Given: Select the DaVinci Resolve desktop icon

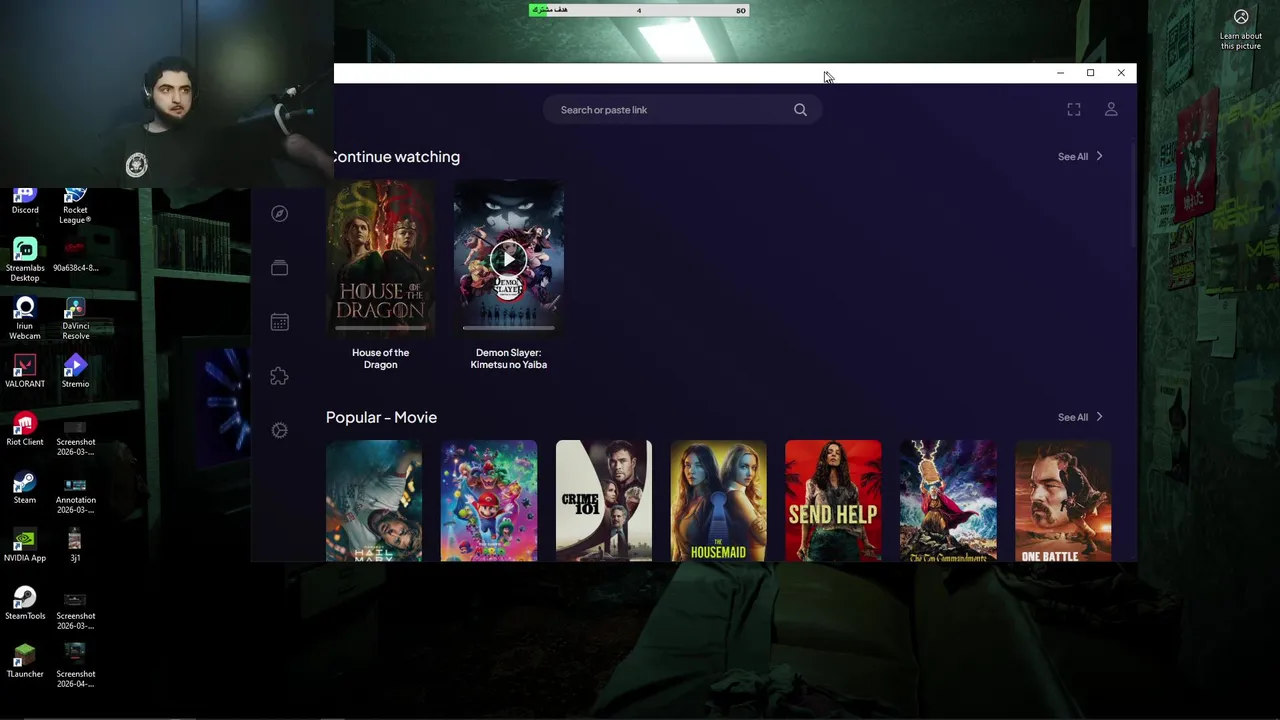Looking at the screenshot, I should click(75, 318).
